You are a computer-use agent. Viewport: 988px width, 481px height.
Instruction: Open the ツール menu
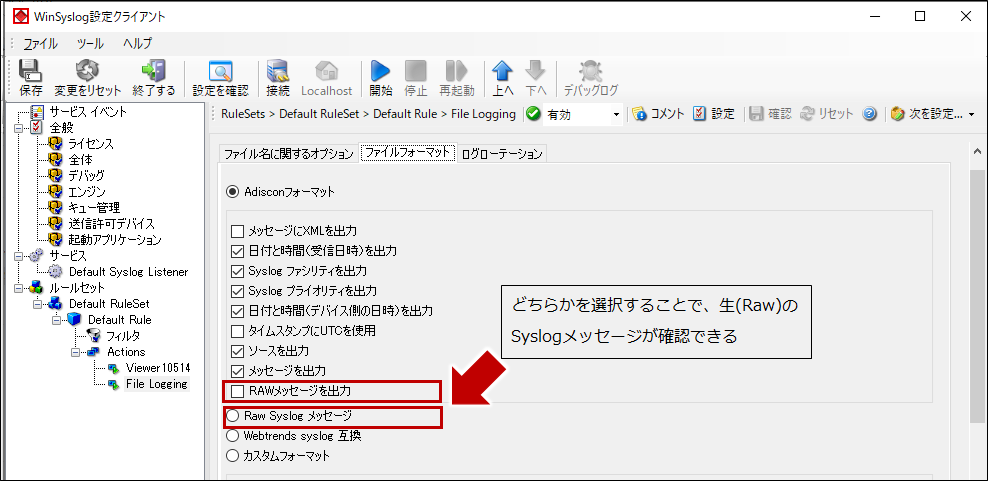[x=90, y=43]
